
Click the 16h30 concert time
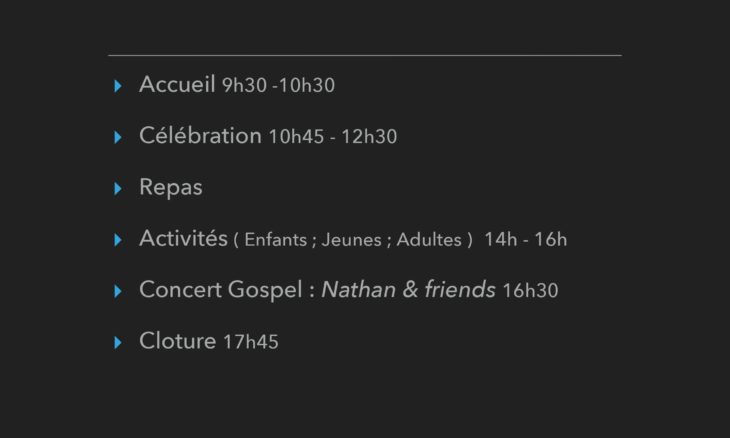point(530,290)
